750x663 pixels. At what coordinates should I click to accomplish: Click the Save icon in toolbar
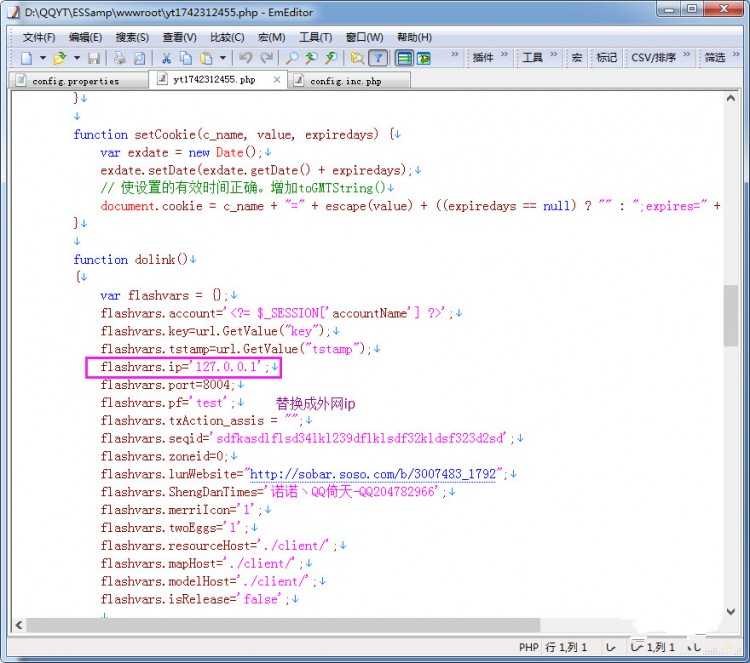[94, 58]
